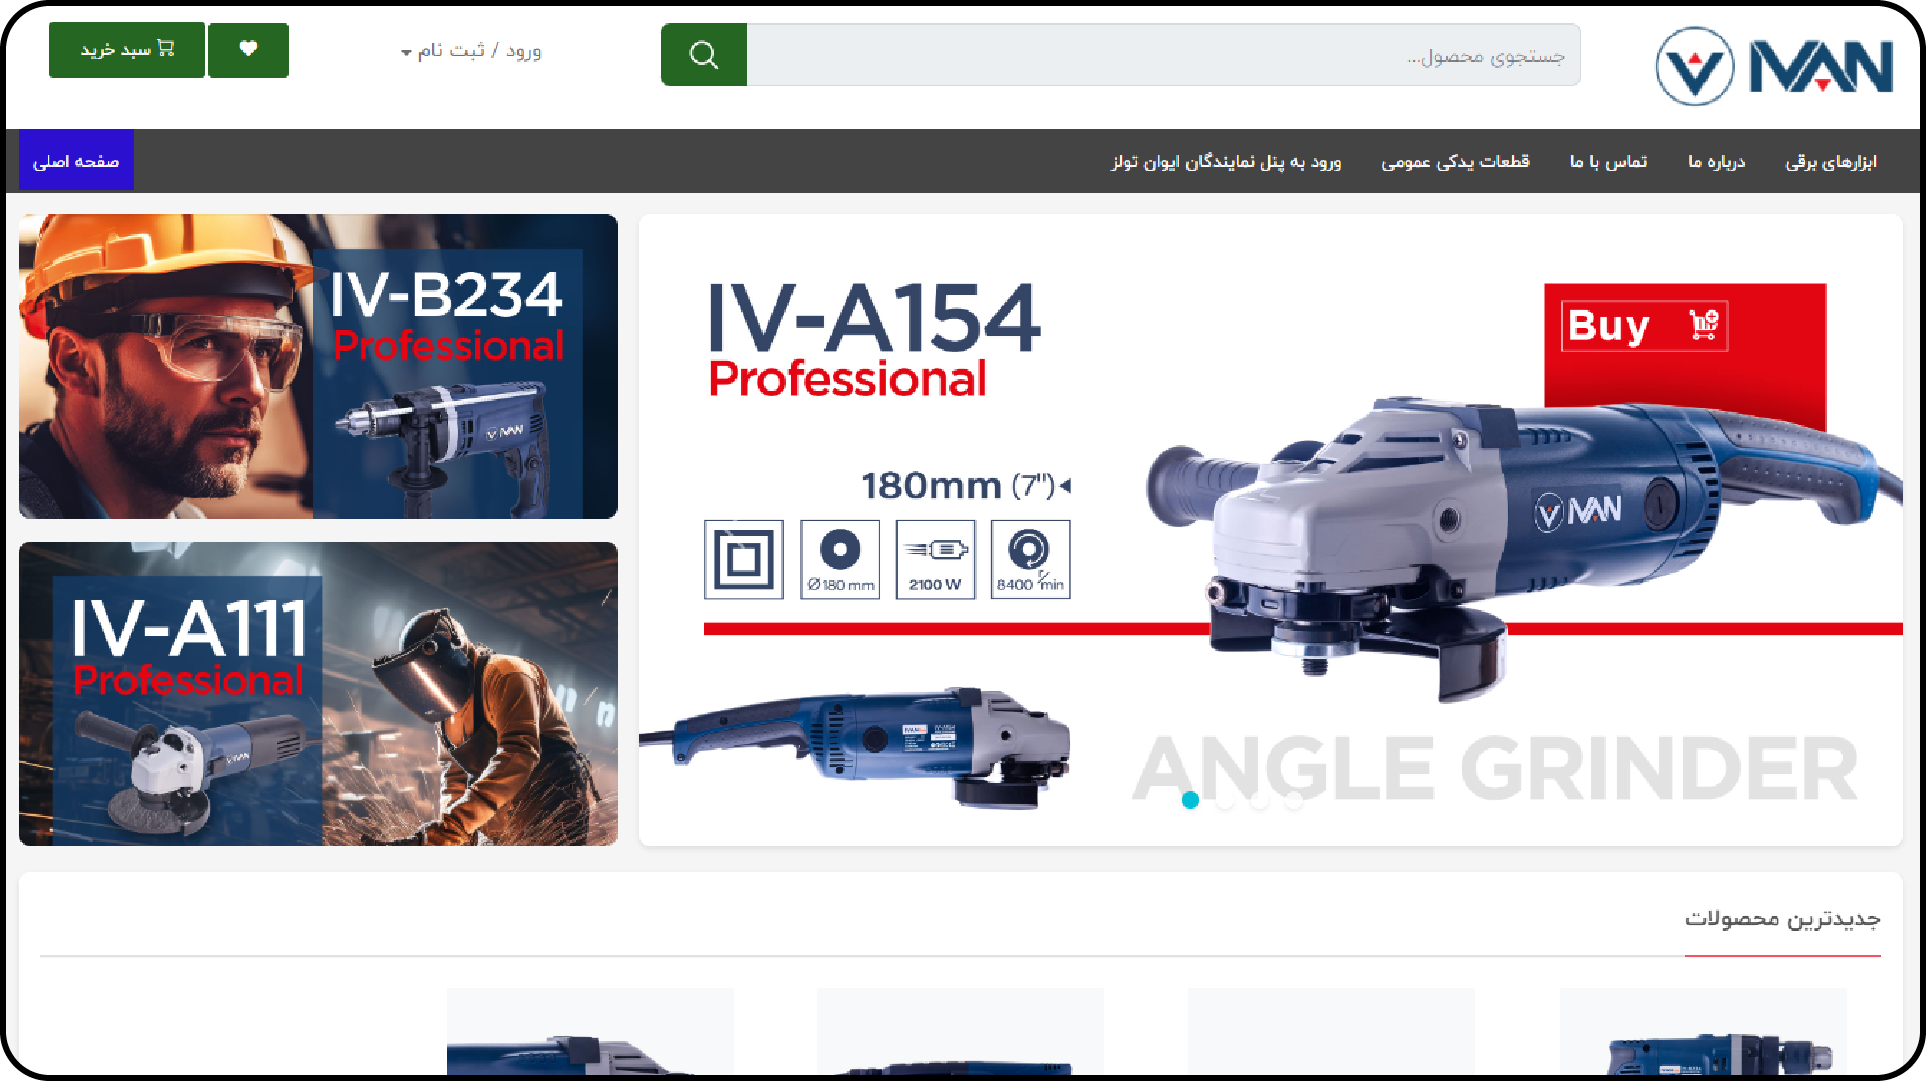The width and height of the screenshot is (1926, 1081).
Task: Open the تماس با ما menu item
Action: click(1608, 161)
